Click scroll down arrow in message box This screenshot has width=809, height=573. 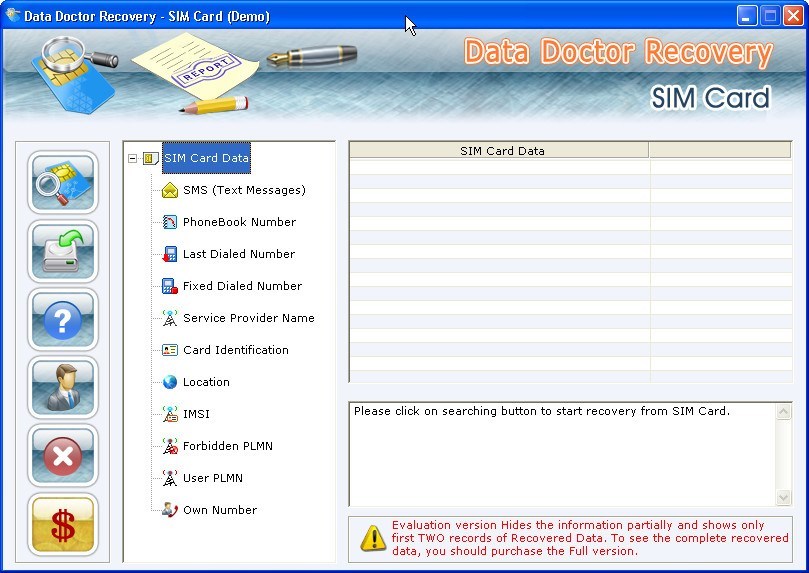783,498
